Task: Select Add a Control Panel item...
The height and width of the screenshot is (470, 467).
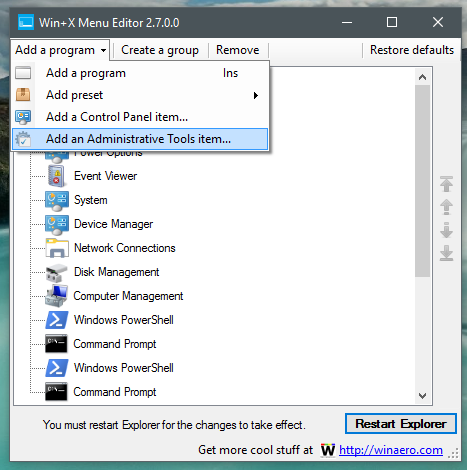Action: click(140, 117)
